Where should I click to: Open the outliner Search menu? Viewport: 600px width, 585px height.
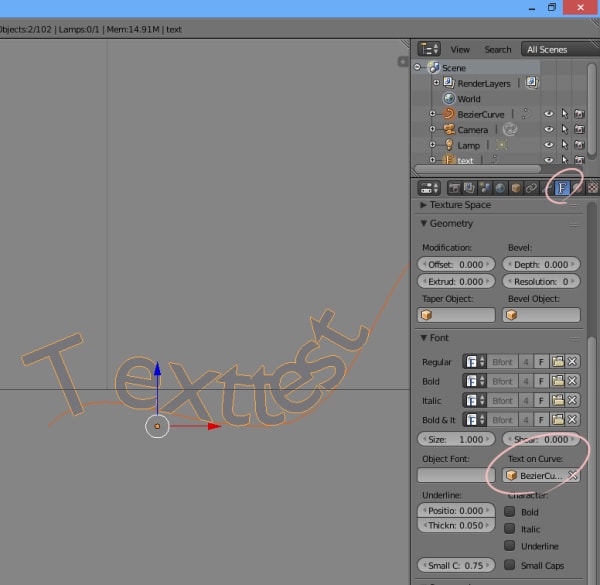click(x=497, y=50)
